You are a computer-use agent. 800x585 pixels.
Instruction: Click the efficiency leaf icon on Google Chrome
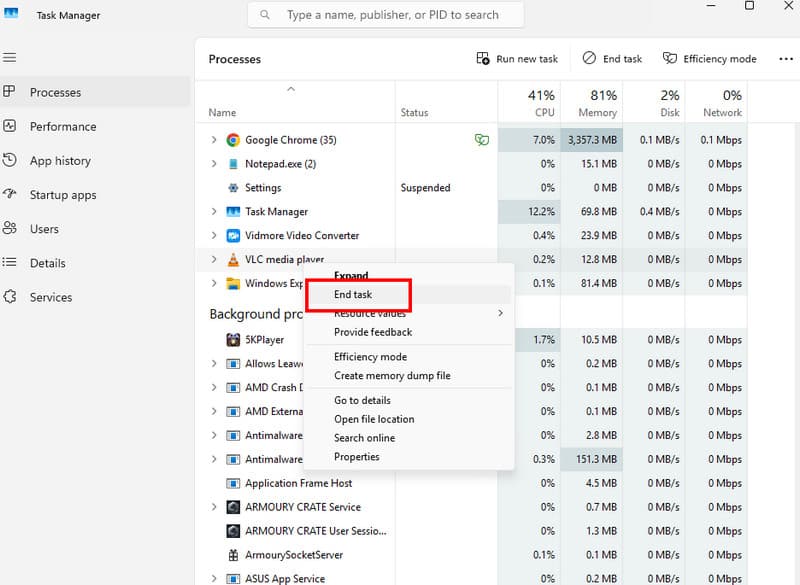[482, 140]
